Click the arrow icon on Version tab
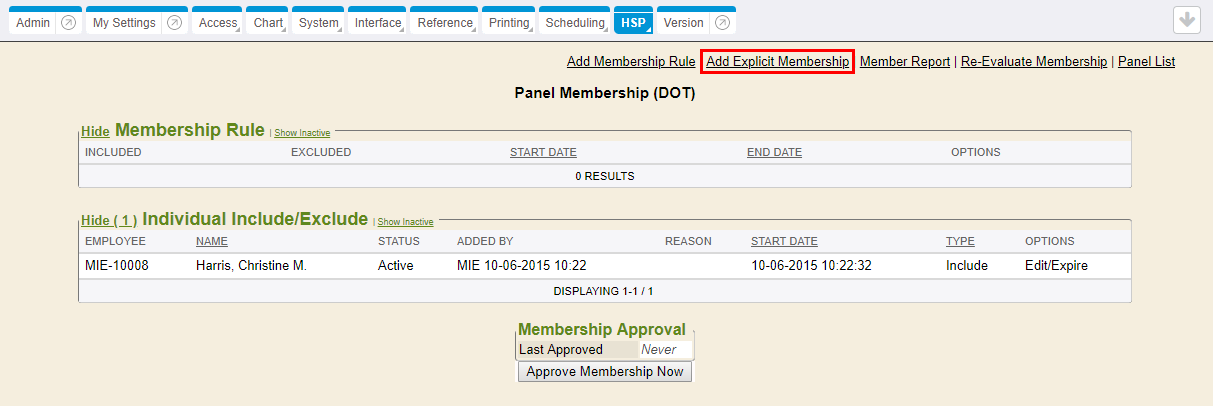The image size is (1213, 406). [723, 23]
